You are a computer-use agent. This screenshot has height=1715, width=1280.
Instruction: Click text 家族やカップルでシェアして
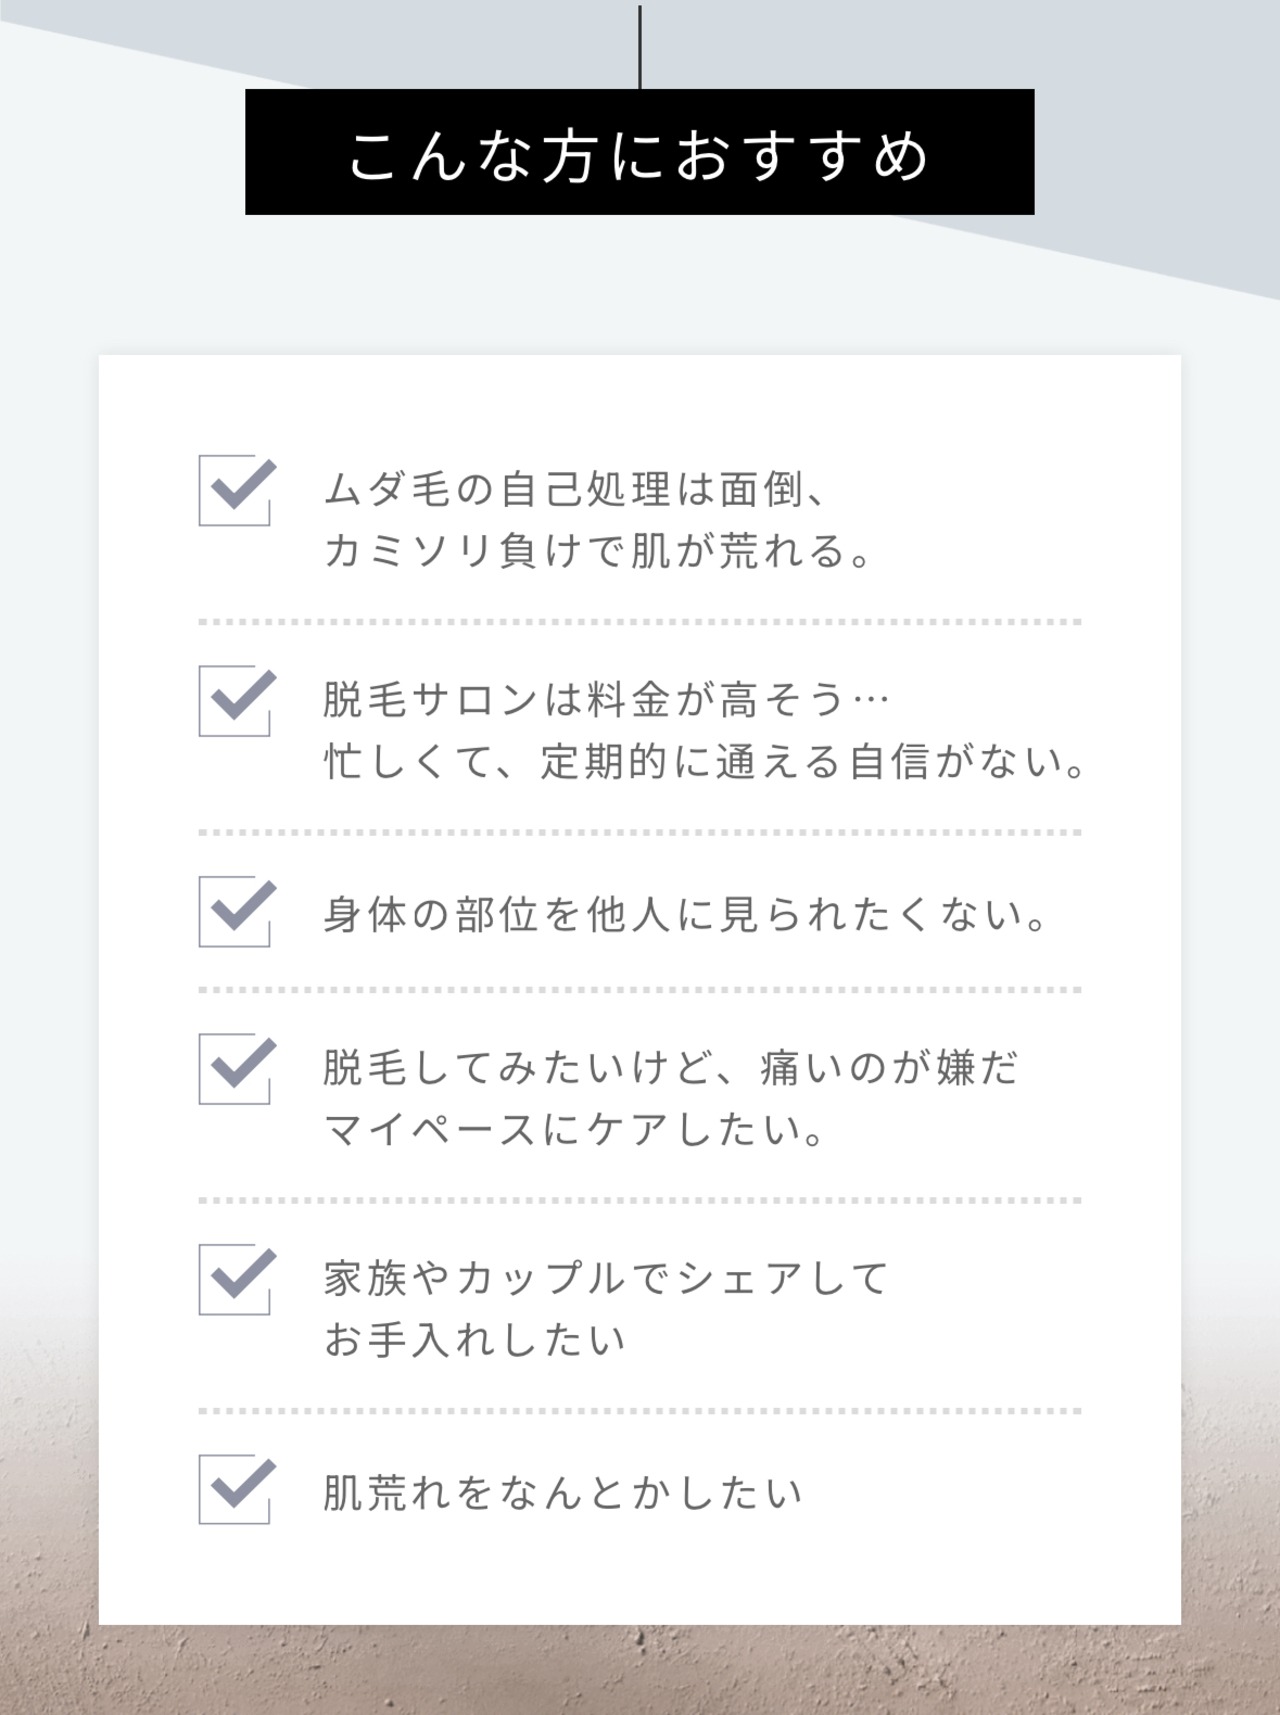pos(606,1278)
